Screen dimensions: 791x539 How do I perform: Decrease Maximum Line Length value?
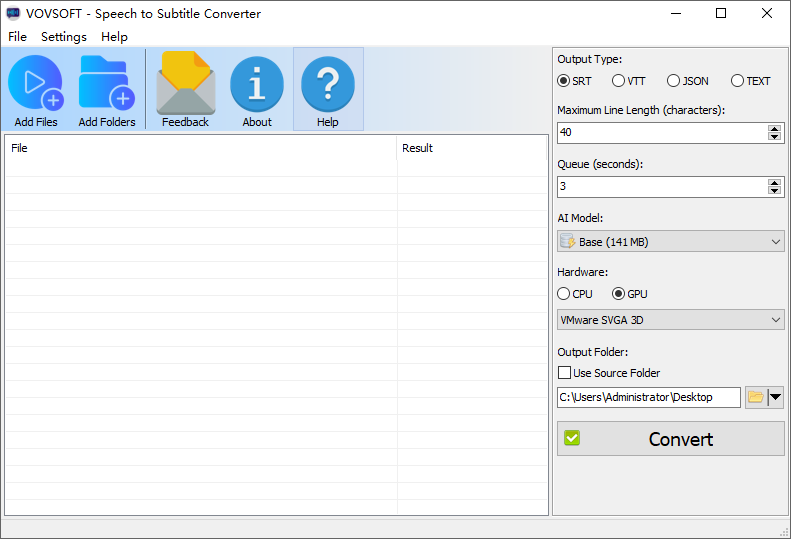click(x=774, y=137)
